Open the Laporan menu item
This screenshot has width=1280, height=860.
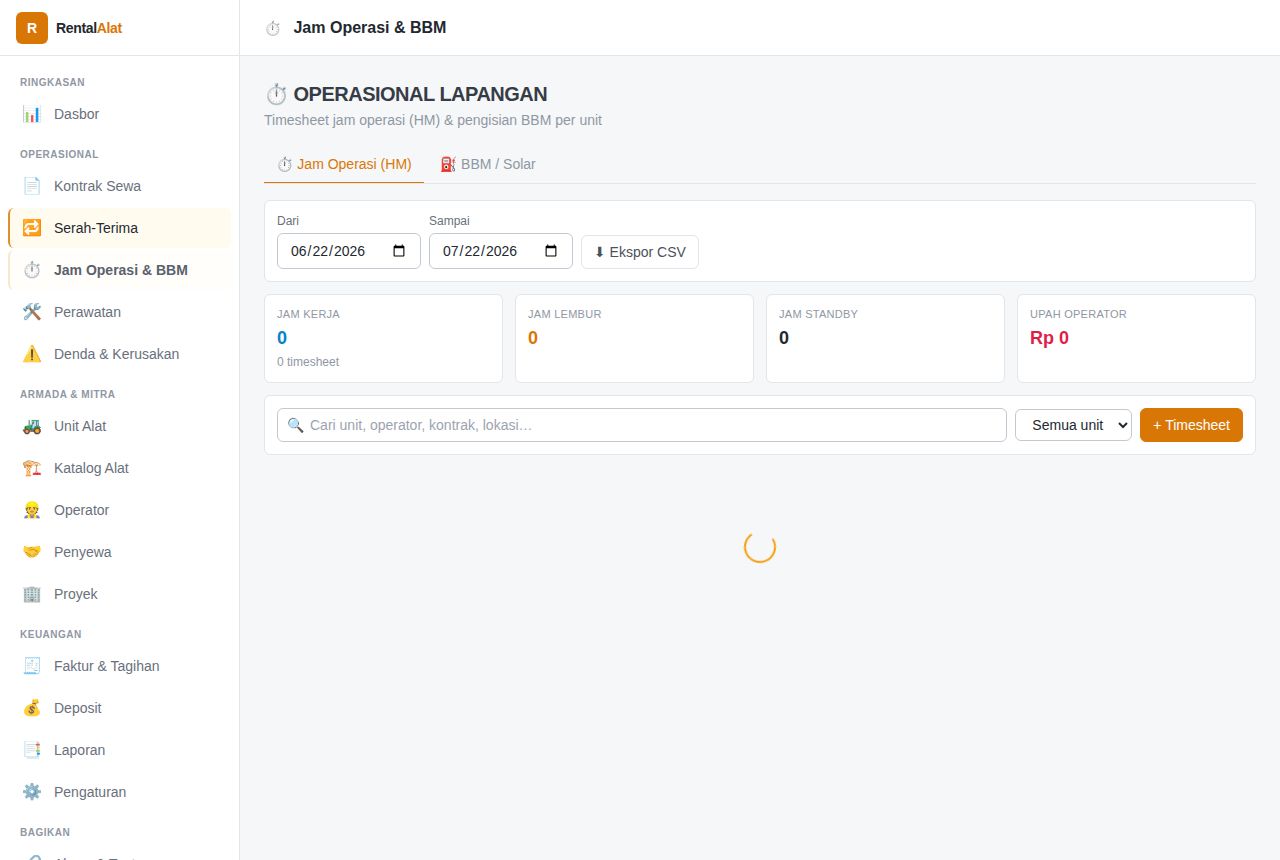[x=120, y=750]
